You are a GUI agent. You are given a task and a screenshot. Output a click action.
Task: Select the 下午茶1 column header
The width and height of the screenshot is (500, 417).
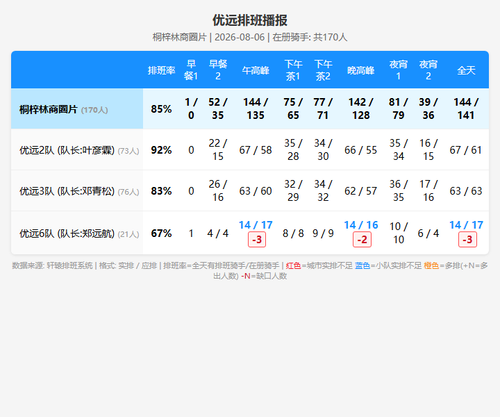tap(293, 70)
